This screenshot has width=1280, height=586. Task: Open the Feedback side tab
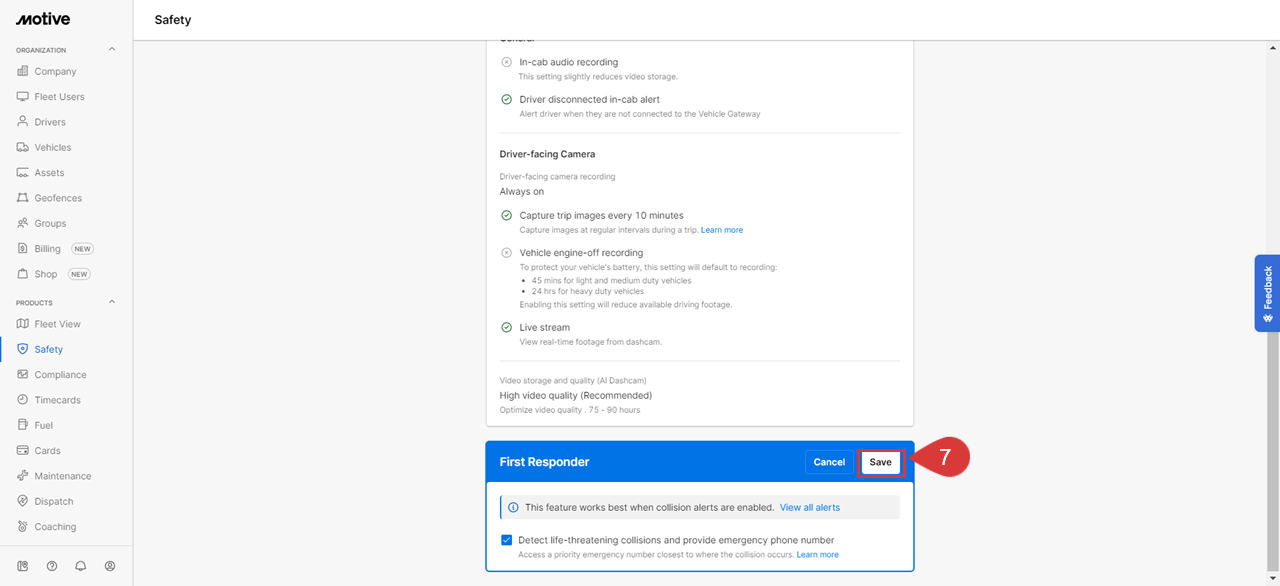pyautogui.click(x=1267, y=293)
